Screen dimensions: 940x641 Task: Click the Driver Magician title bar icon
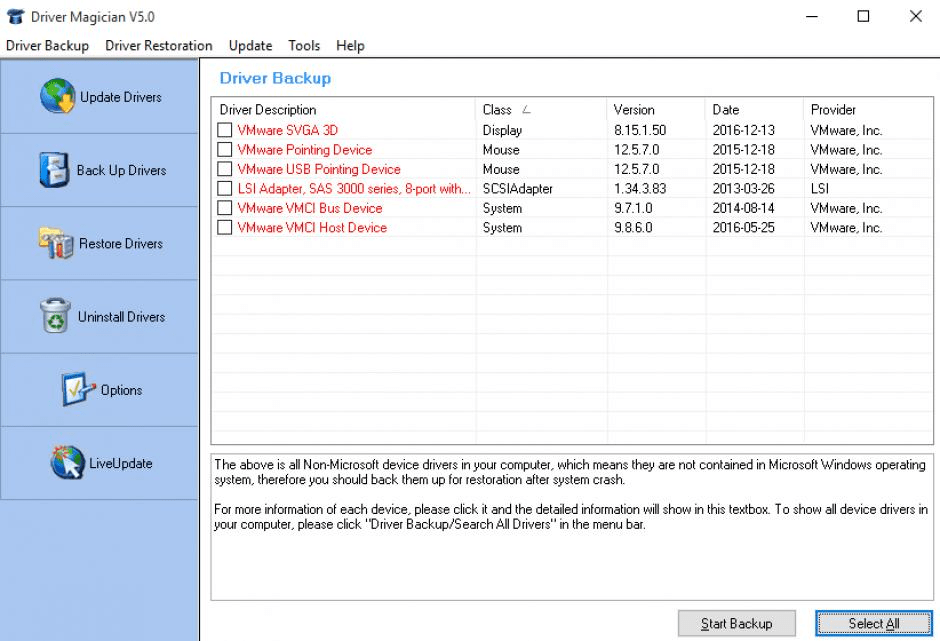15,17
